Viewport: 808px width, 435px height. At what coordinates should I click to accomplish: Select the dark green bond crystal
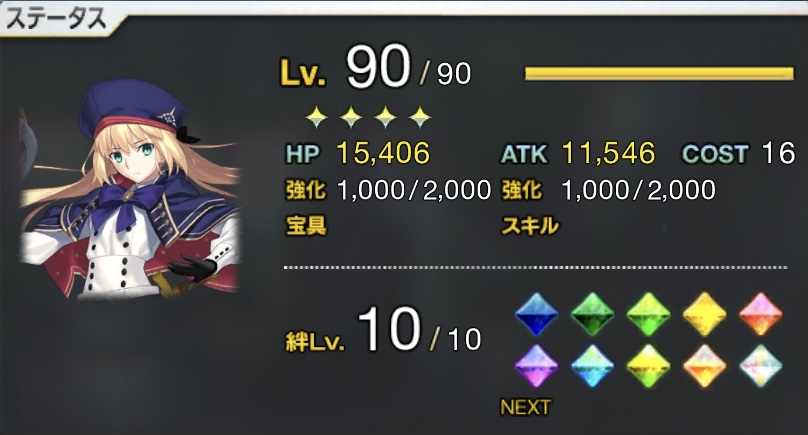point(593,314)
